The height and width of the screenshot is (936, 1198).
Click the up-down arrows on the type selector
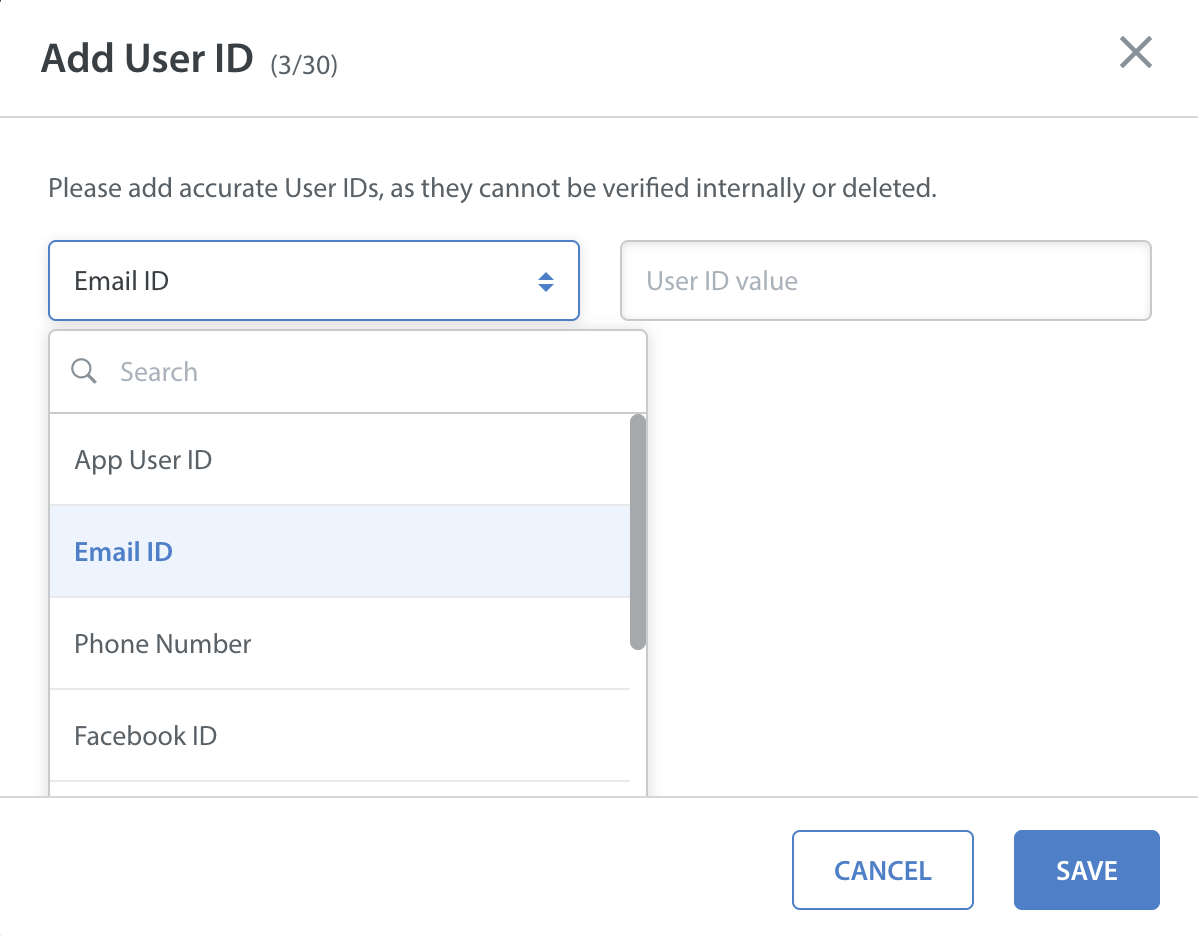coord(546,281)
